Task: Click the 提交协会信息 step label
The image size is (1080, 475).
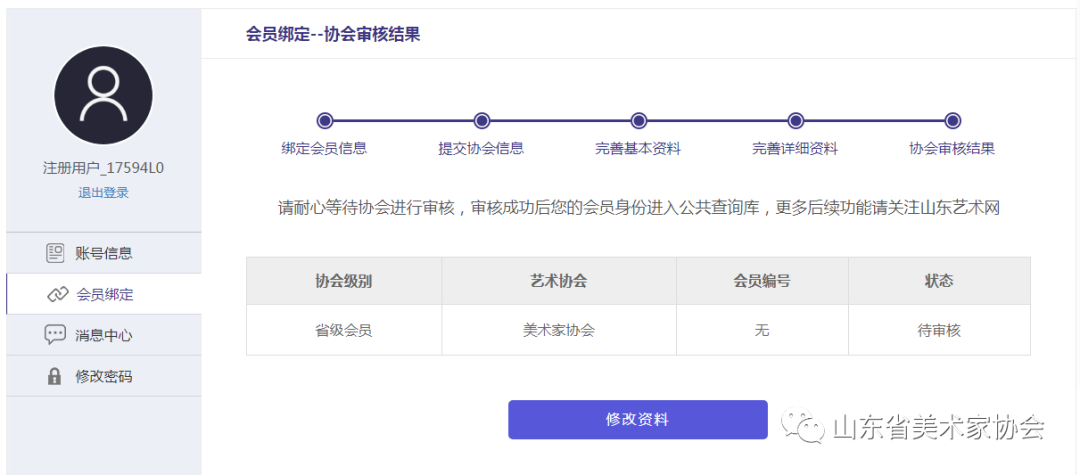Action: pos(481,149)
